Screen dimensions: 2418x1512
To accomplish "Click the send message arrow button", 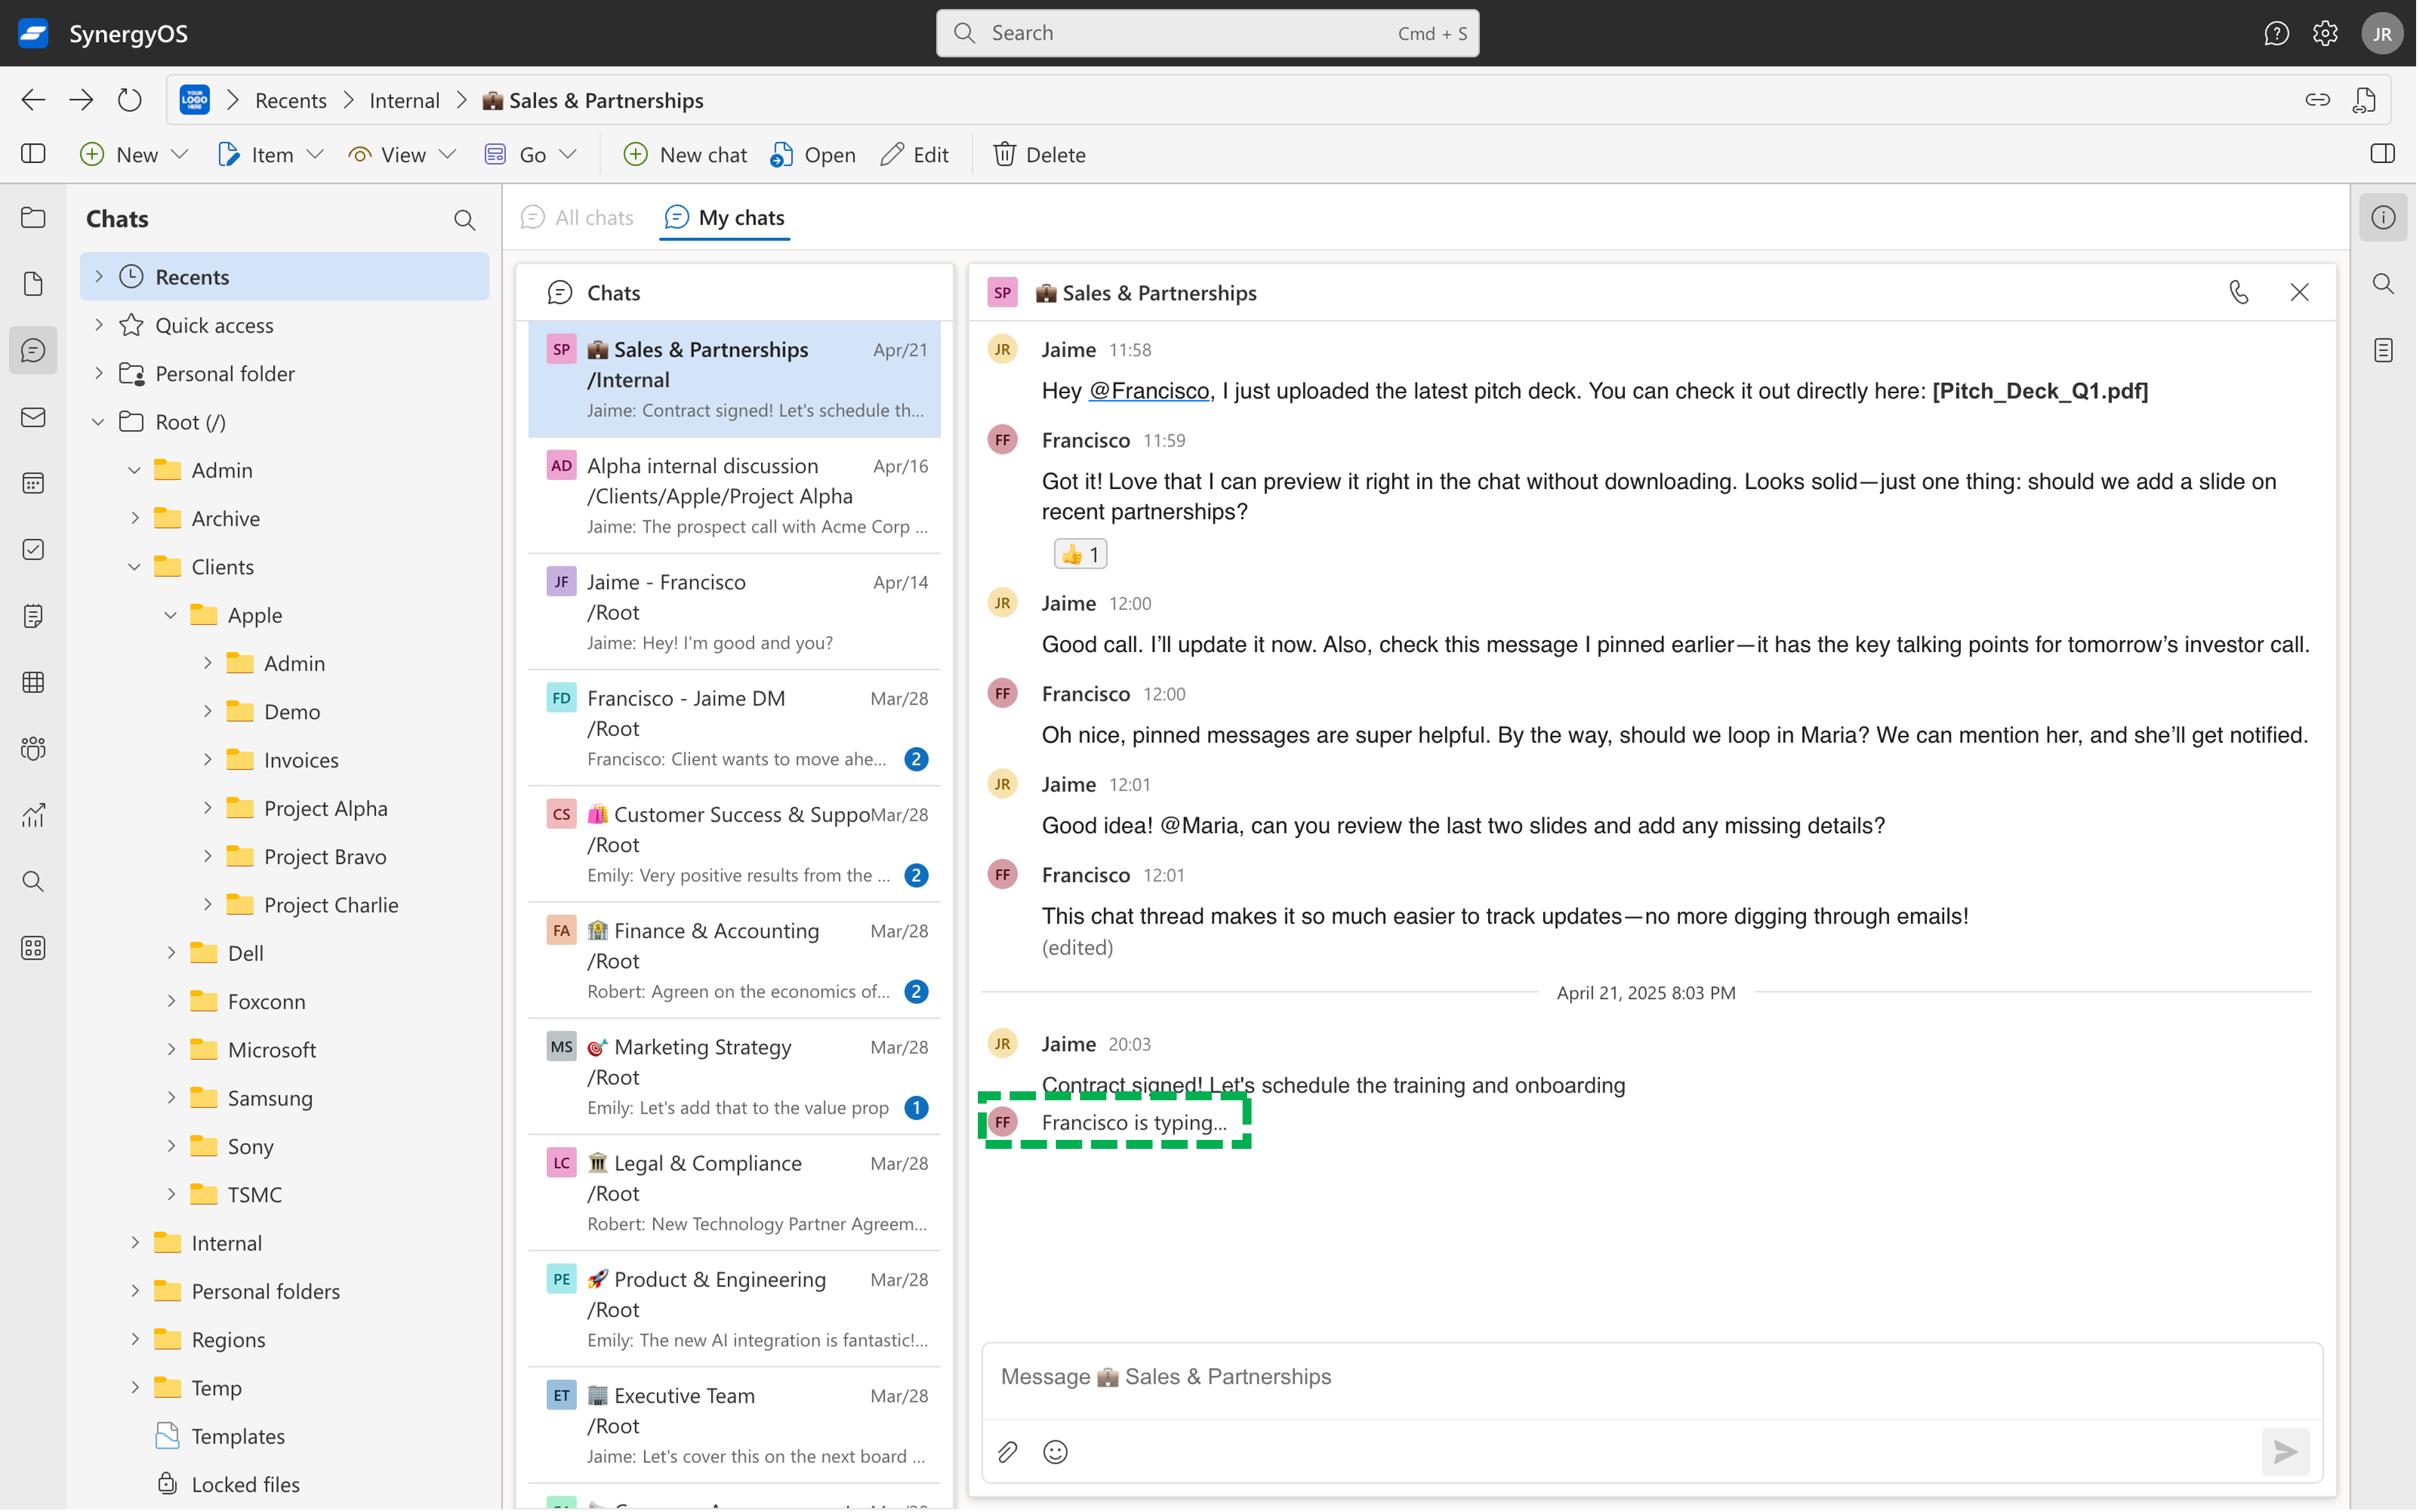I will tap(2285, 1451).
